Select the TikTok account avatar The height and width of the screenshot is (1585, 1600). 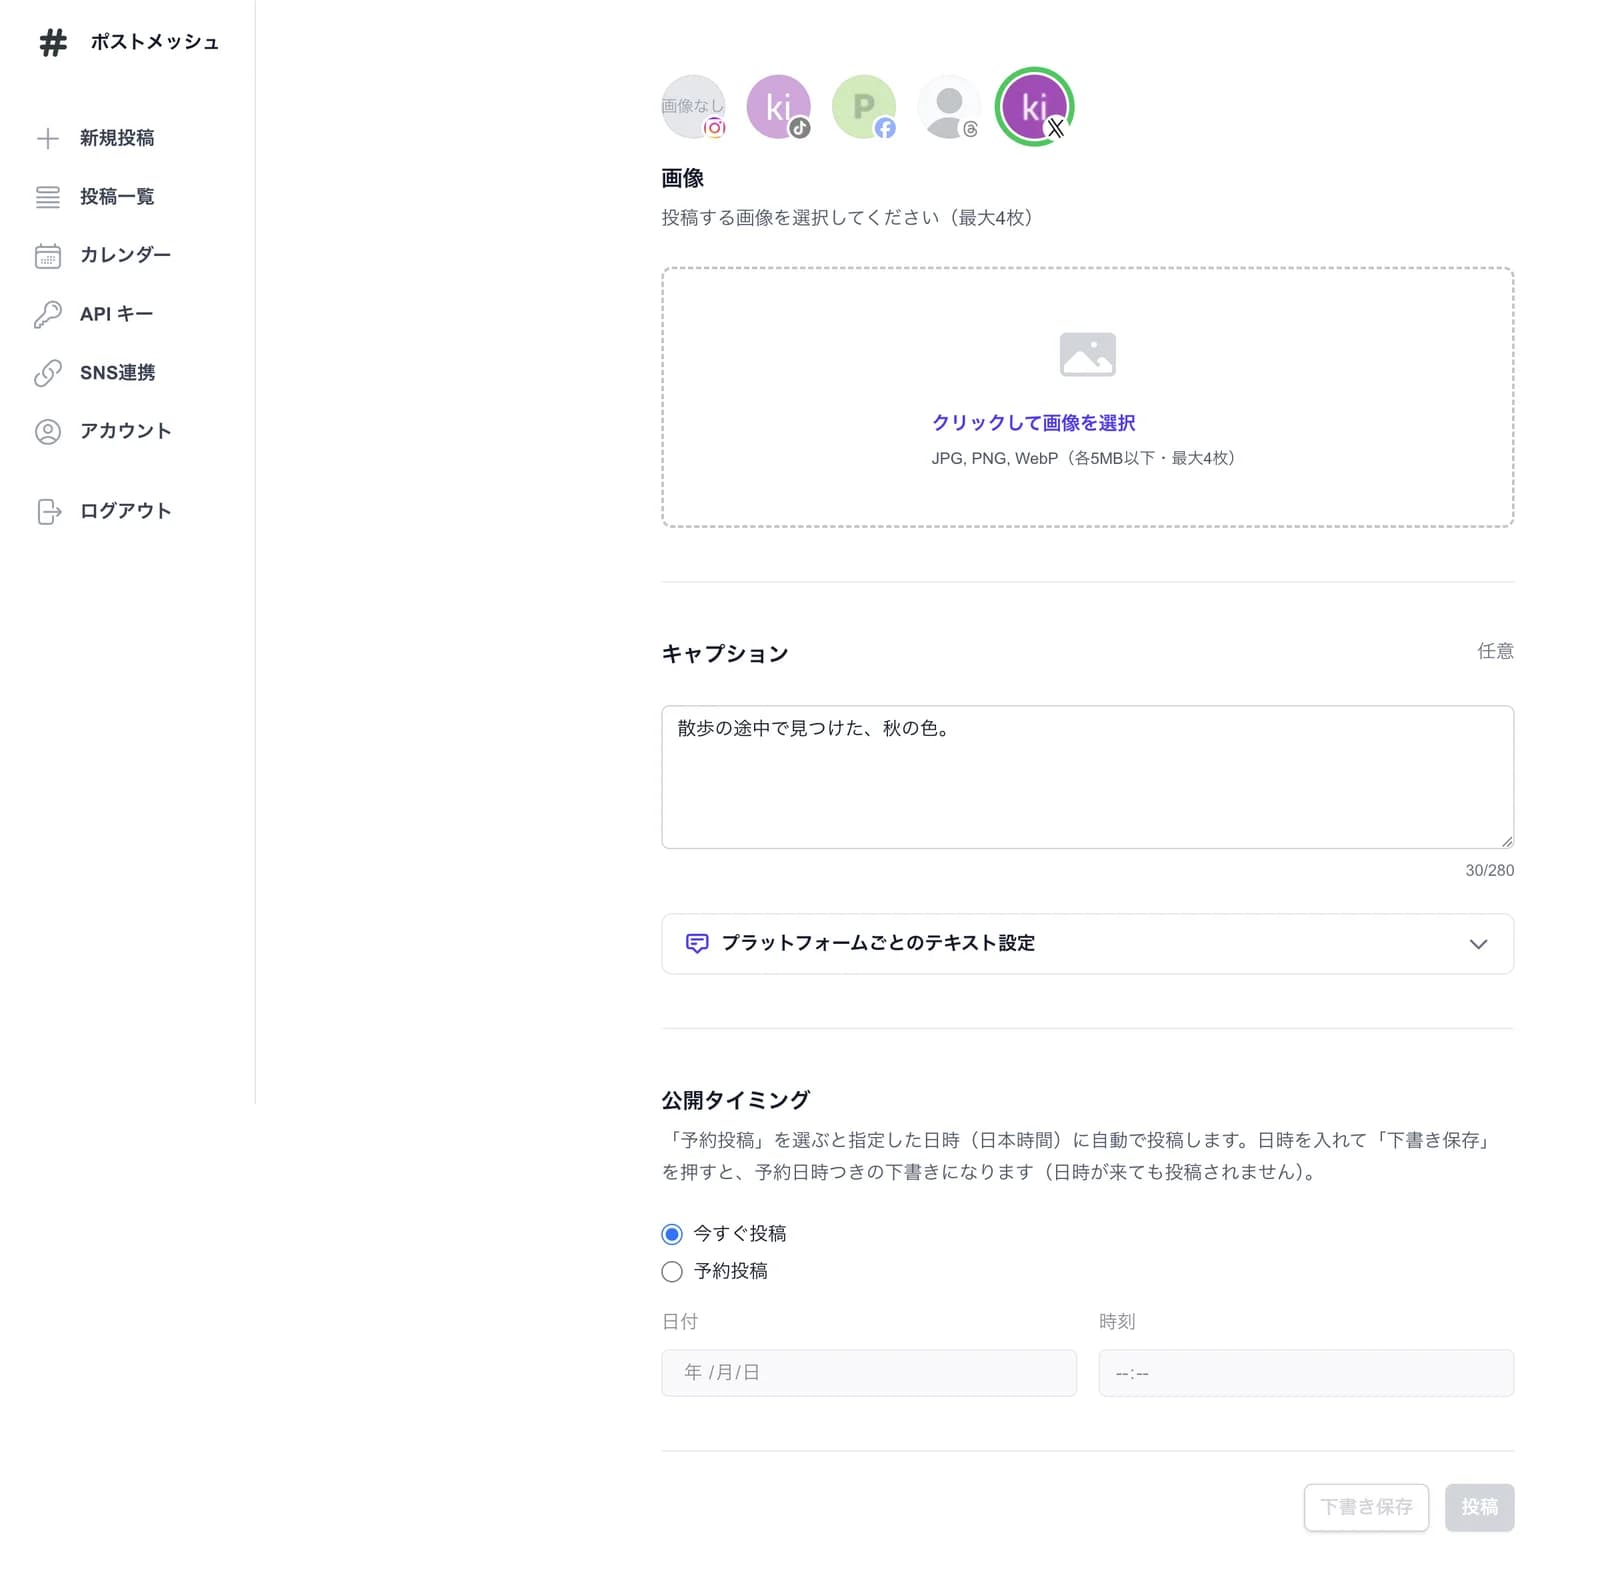778,106
